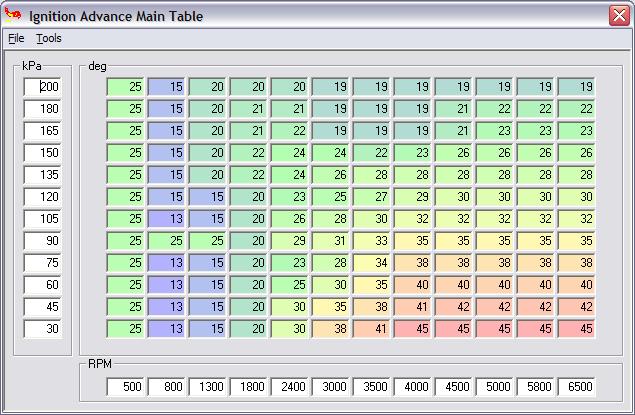Select the advance cell at 105 kPa and 800 RPM
This screenshot has width=635, height=415.
[166, 219]
